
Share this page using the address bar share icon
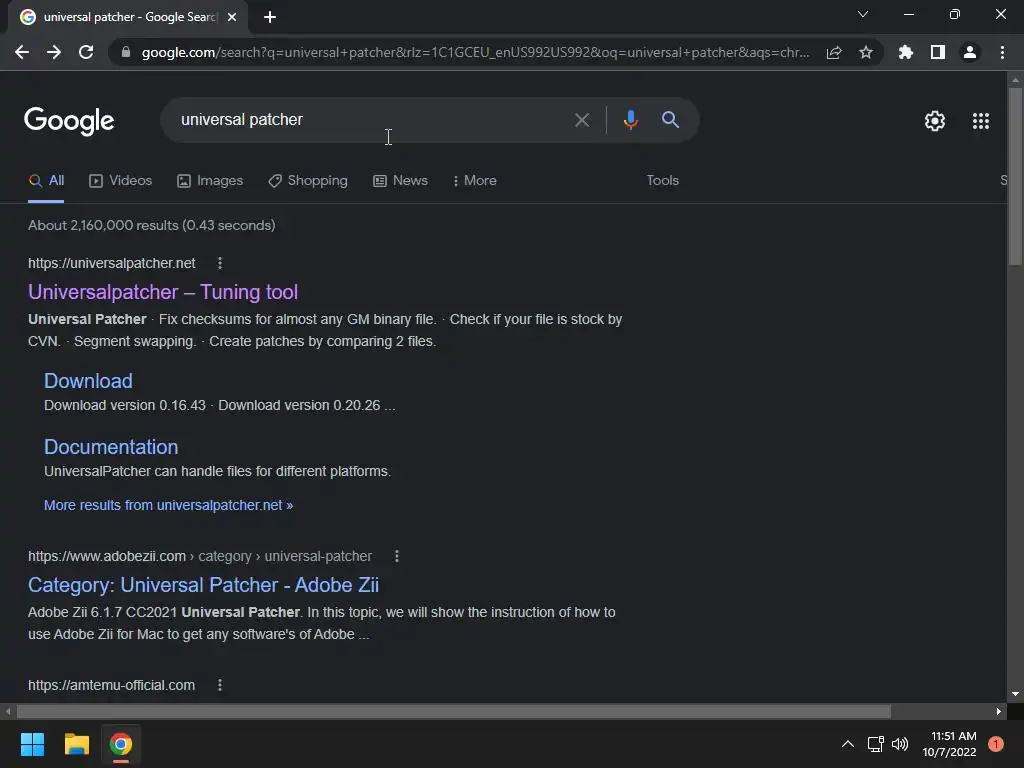tap(834, 52)
